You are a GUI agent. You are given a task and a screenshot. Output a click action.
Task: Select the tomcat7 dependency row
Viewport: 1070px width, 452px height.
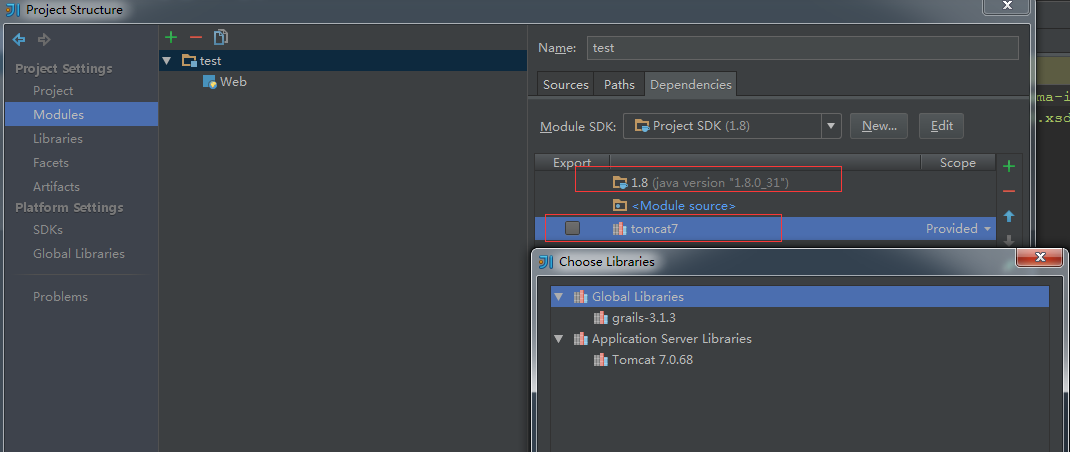point(764,229)
